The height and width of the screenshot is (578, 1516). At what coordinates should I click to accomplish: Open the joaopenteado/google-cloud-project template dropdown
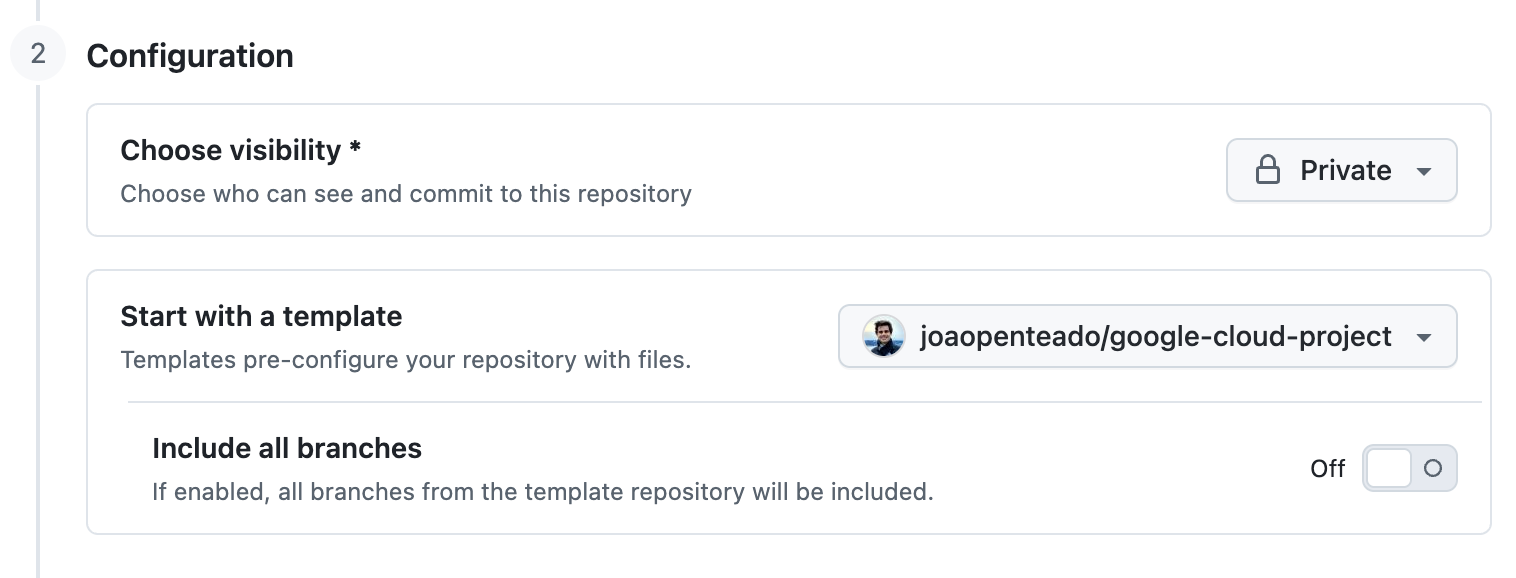point(1147,337)
